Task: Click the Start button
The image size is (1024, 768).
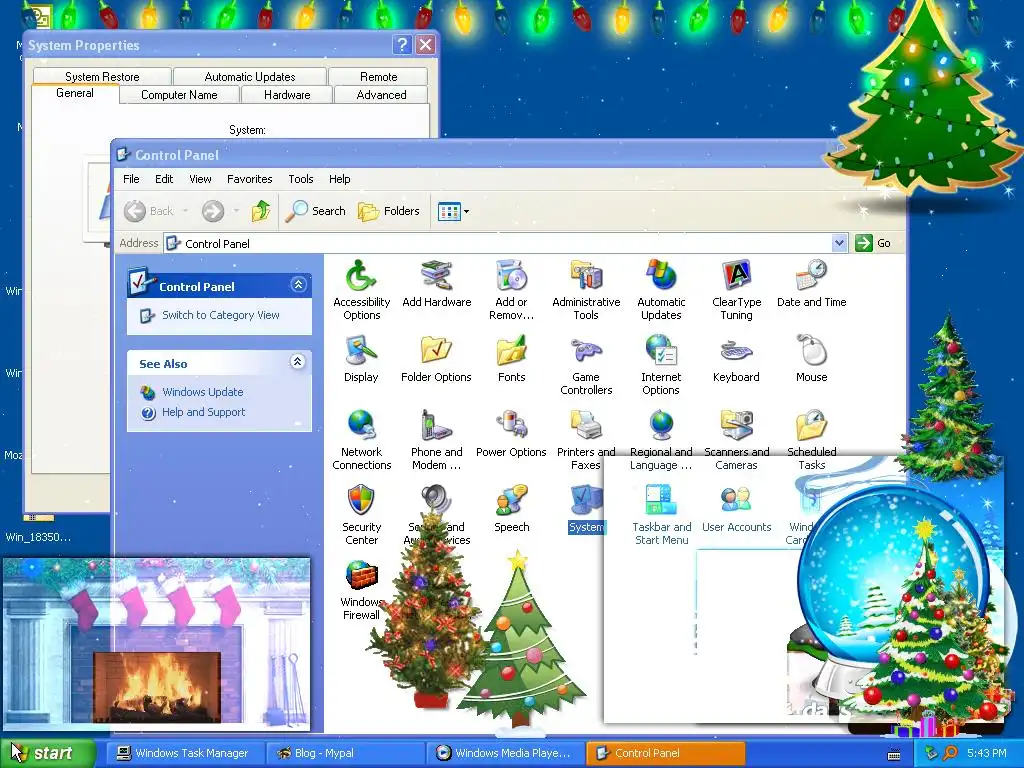Action: click(46, 753)
